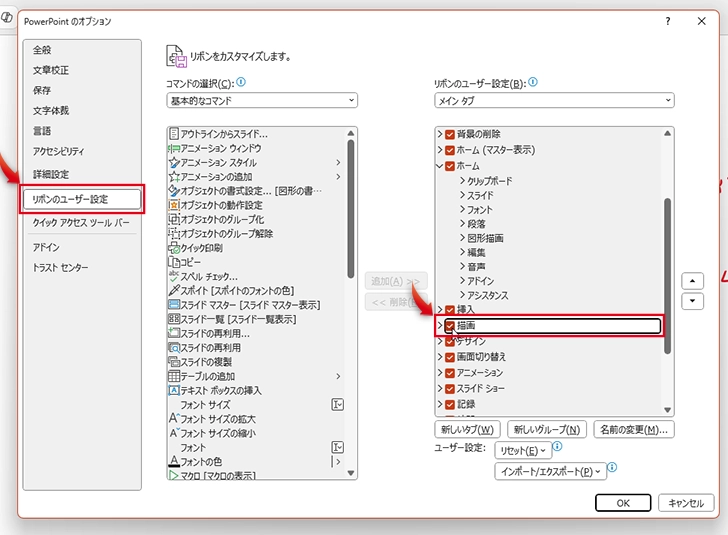Select the スペル チェック icon
728x535 pixels.
[174, 276]
